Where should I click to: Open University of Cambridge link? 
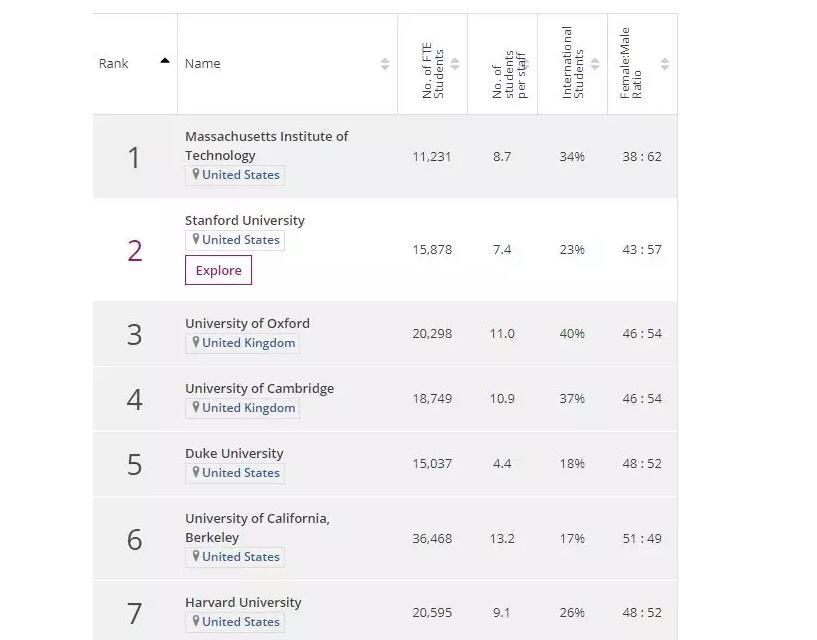point(259,388)
